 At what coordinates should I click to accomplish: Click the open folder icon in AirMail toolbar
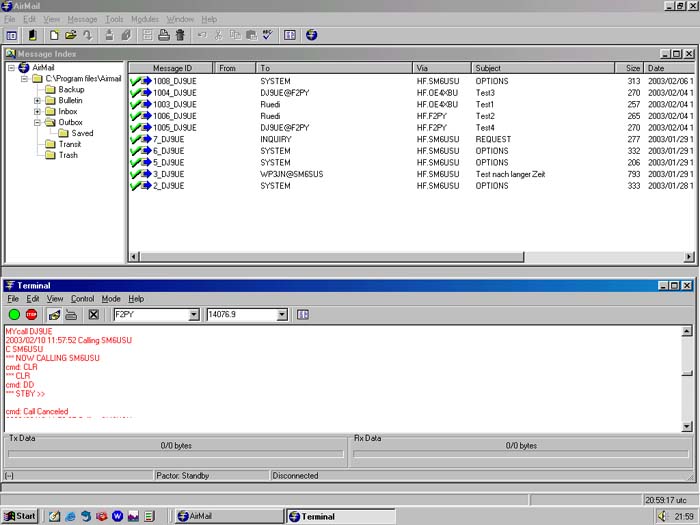pos(71,35)
